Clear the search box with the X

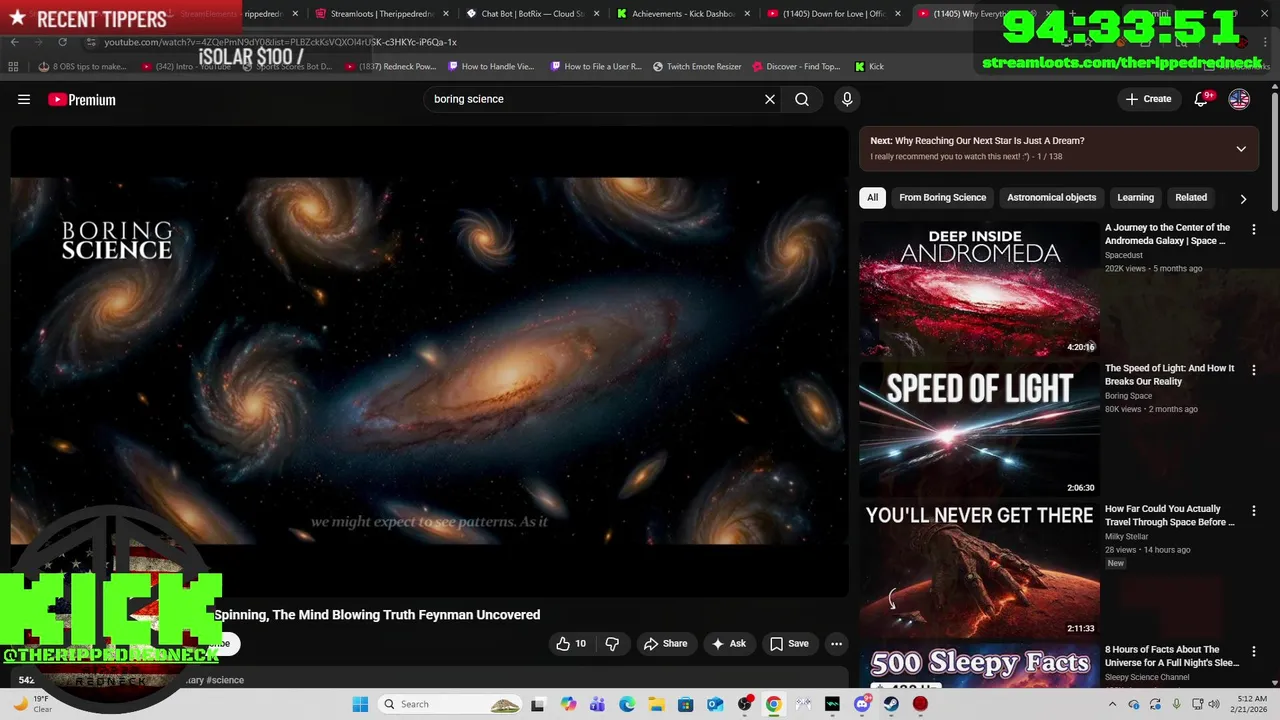[770, 99]
